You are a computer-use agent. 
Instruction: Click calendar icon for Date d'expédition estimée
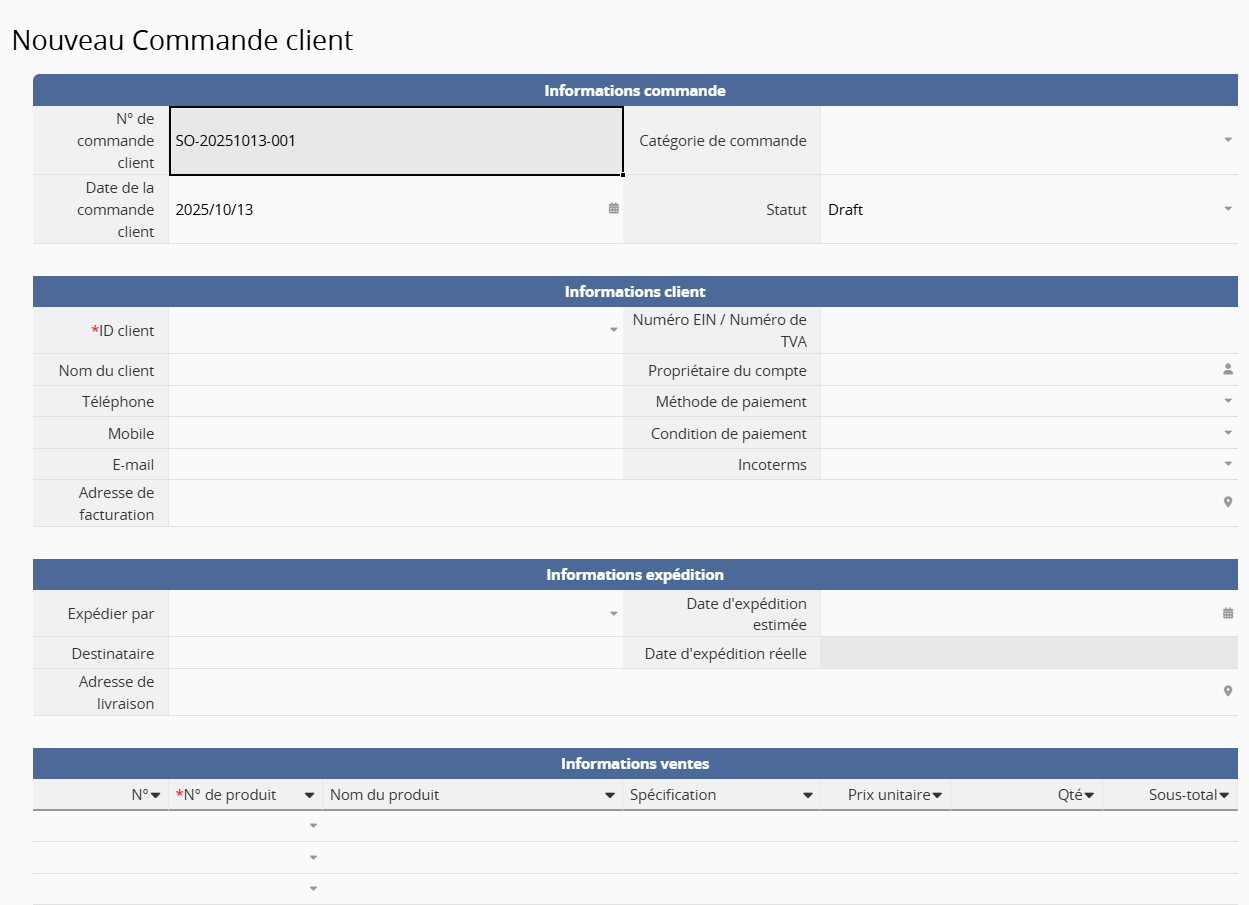pos(1228,613)
